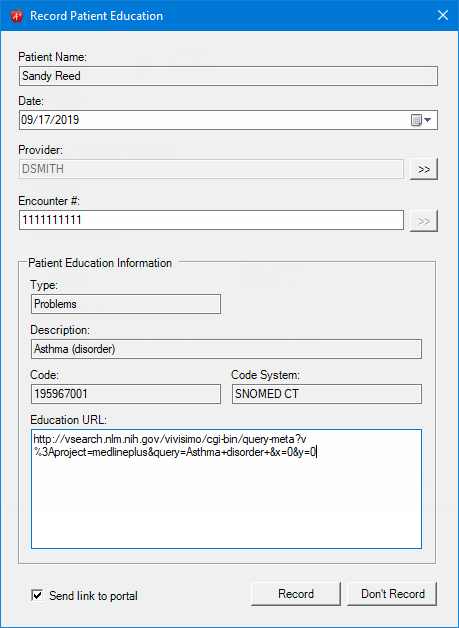This screenshot has width=459, height=628.
Task: Click the Send link to portal label
Action: tap(93, 596)
